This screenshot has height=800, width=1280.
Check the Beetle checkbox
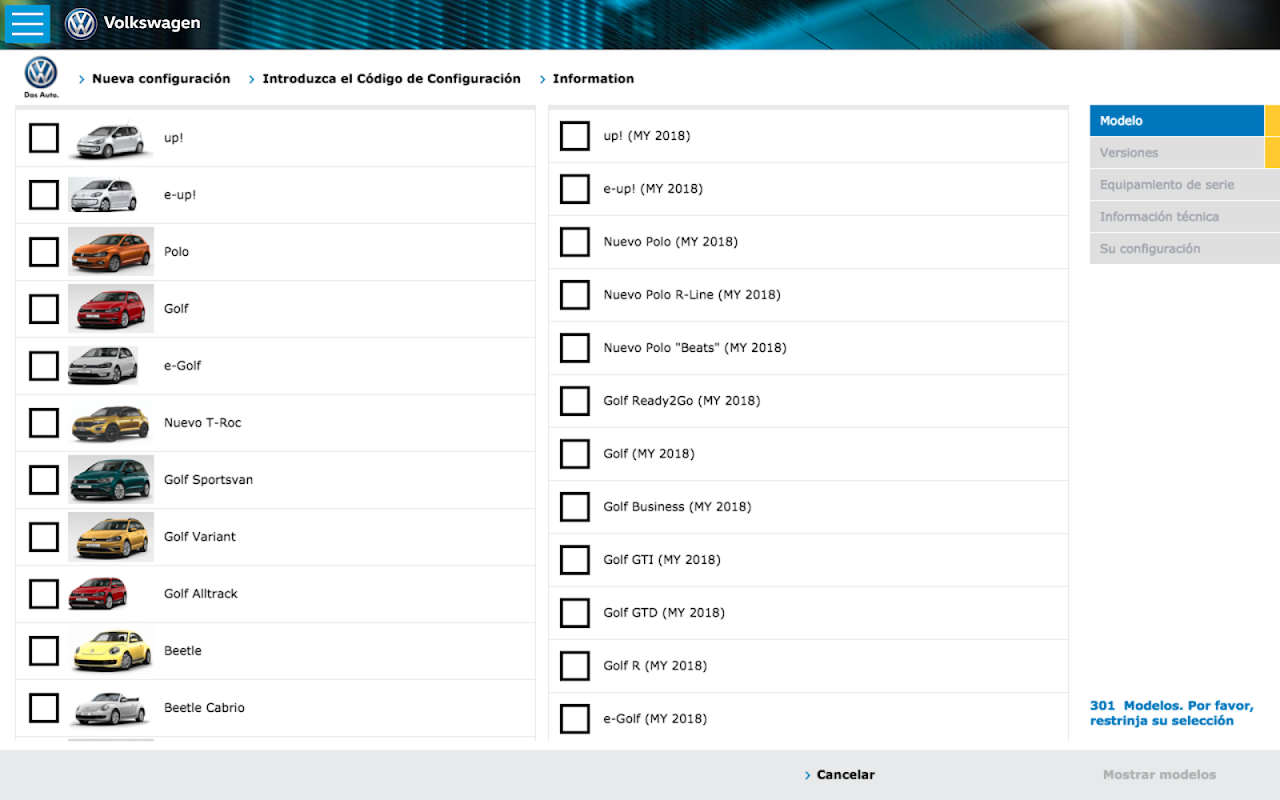click(x=44, y=651)
